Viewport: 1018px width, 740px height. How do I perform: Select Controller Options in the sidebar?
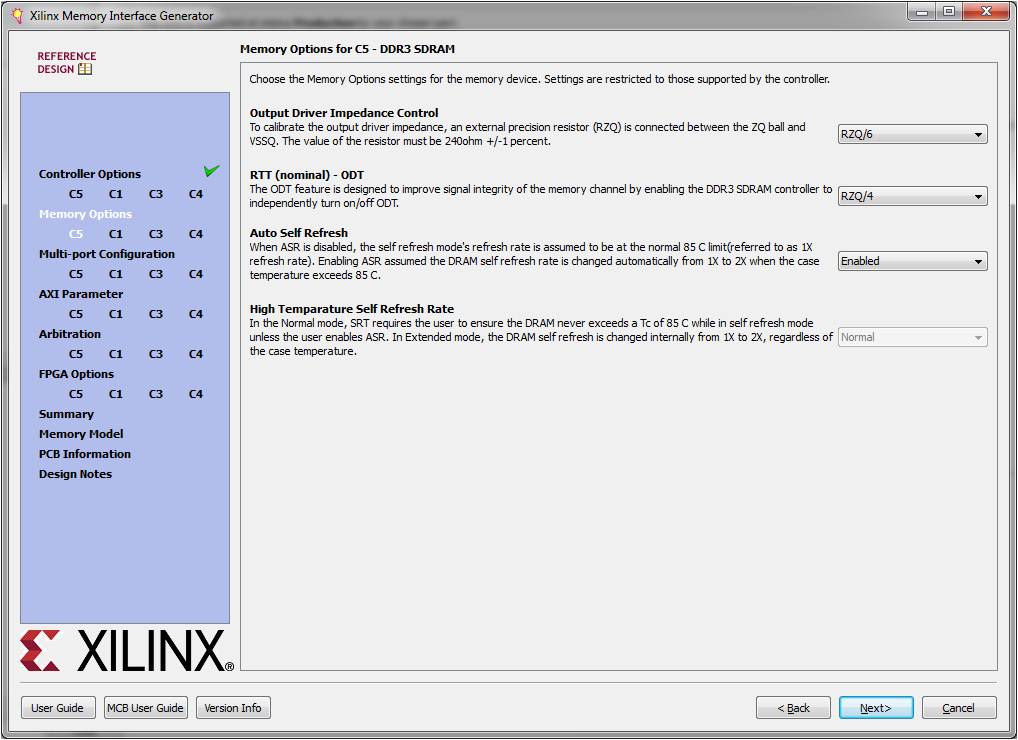click(x=90, y=174)
